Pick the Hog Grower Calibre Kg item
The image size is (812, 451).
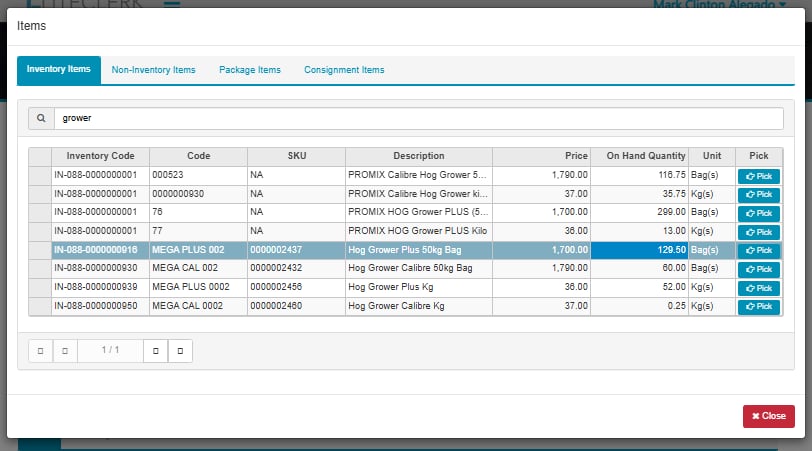759,306
